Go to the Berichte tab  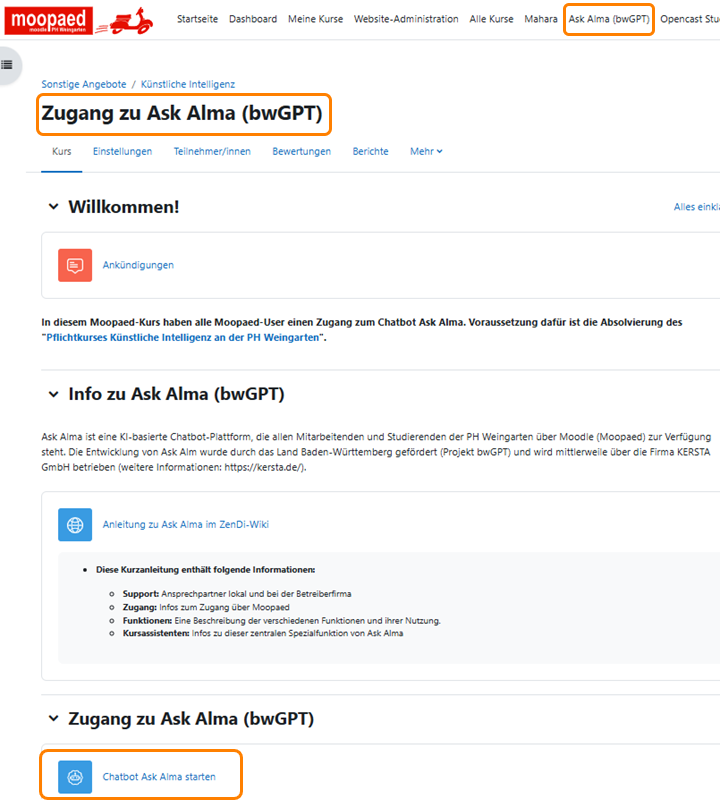click(x=370, y=151)
